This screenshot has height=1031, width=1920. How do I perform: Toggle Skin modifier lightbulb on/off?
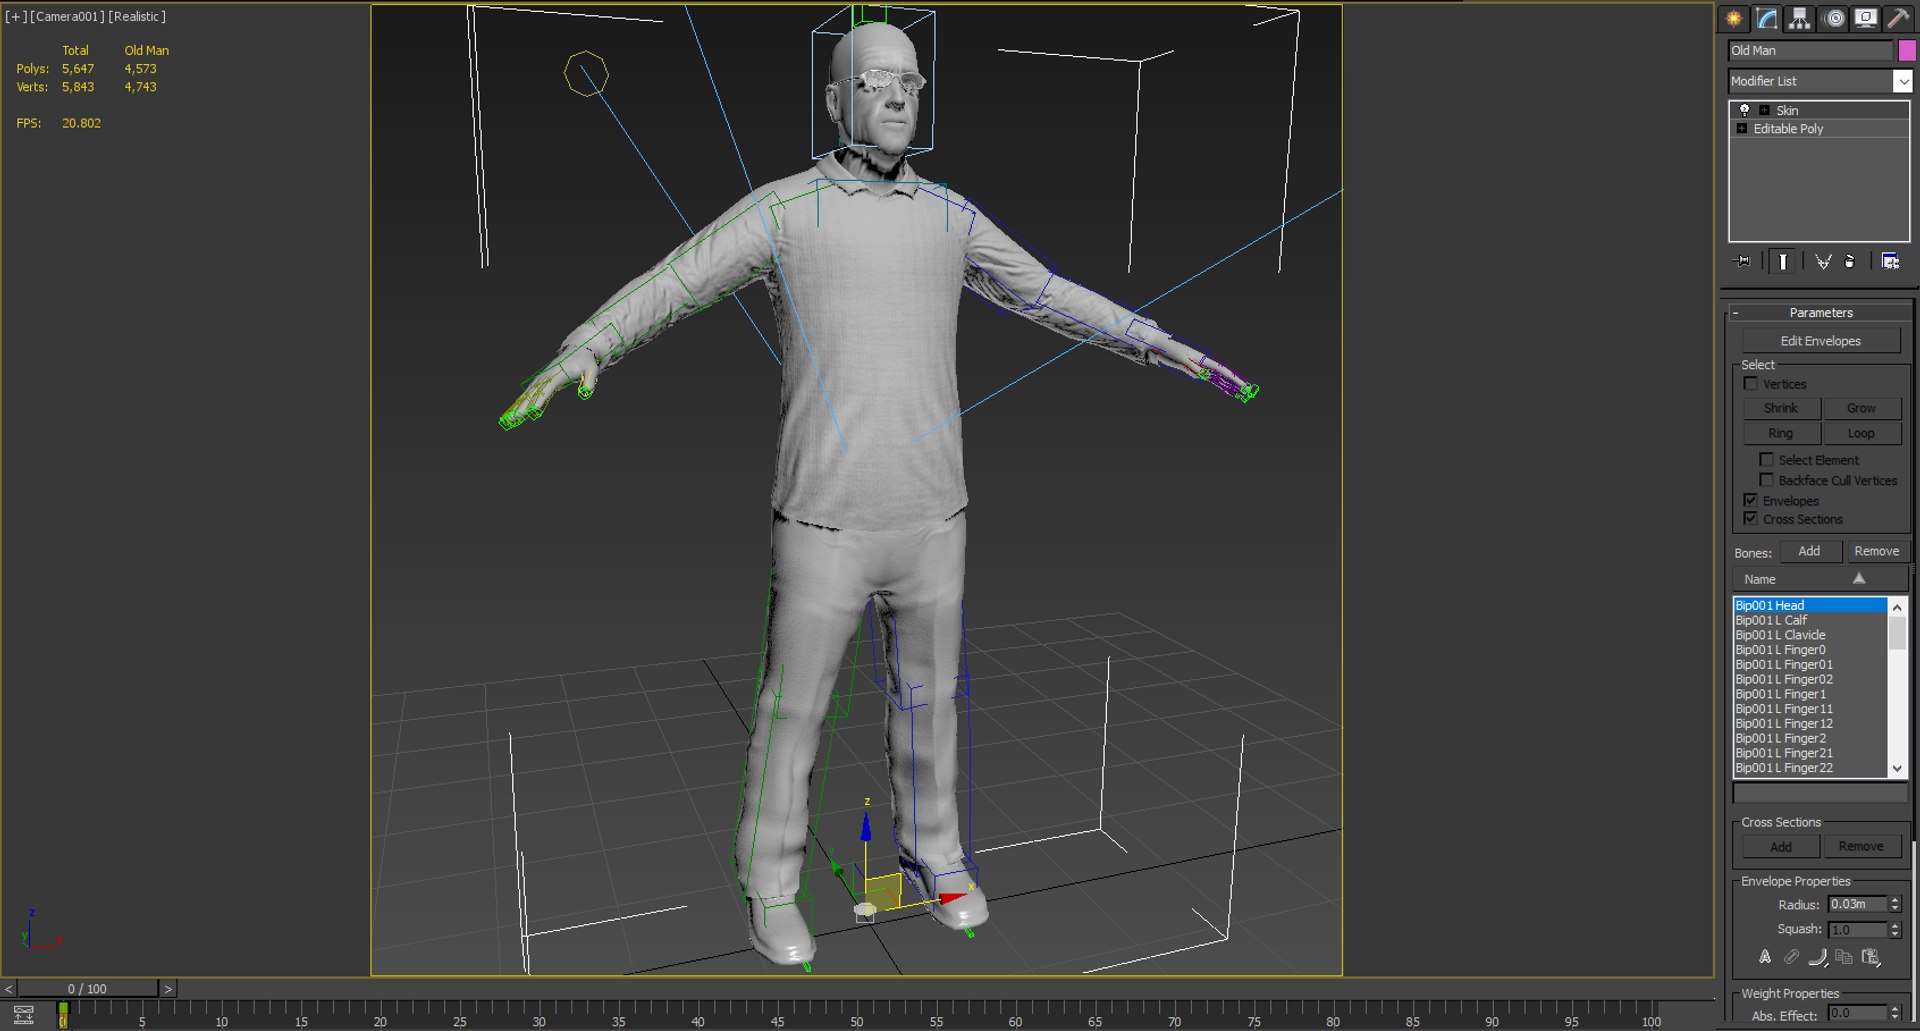[1744, 110]
